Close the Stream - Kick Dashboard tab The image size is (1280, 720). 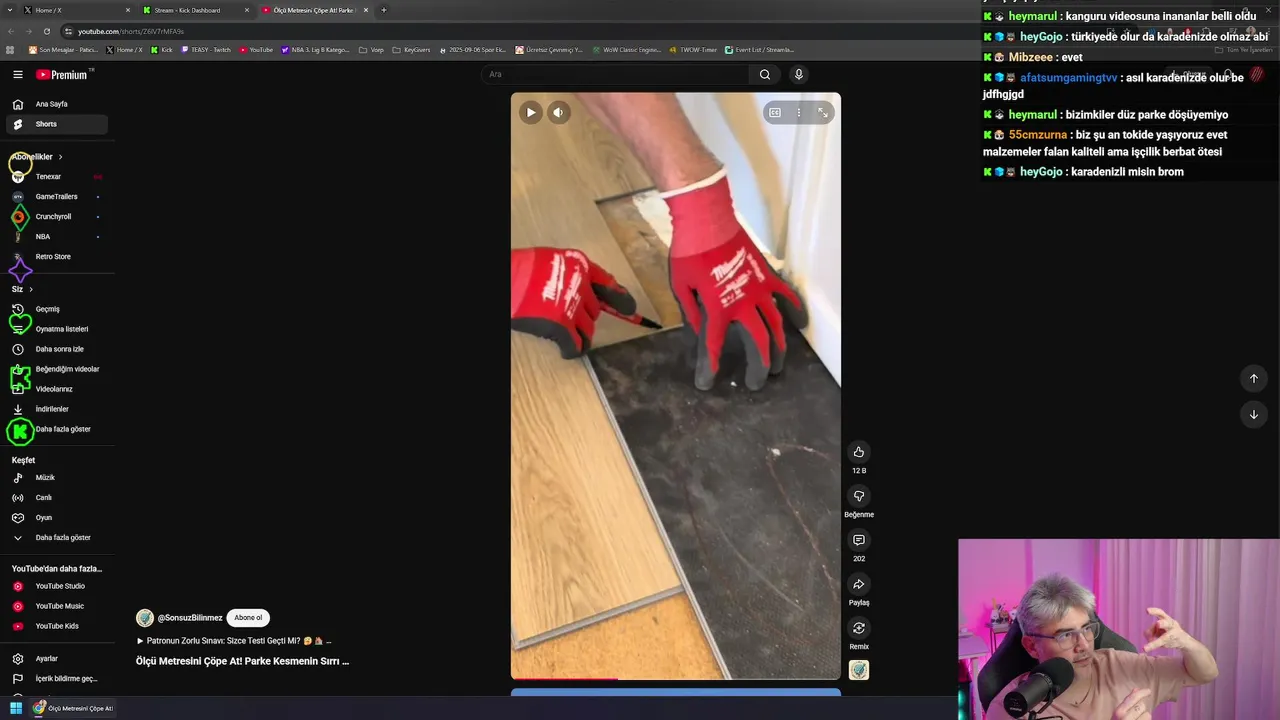click(247, 10)
